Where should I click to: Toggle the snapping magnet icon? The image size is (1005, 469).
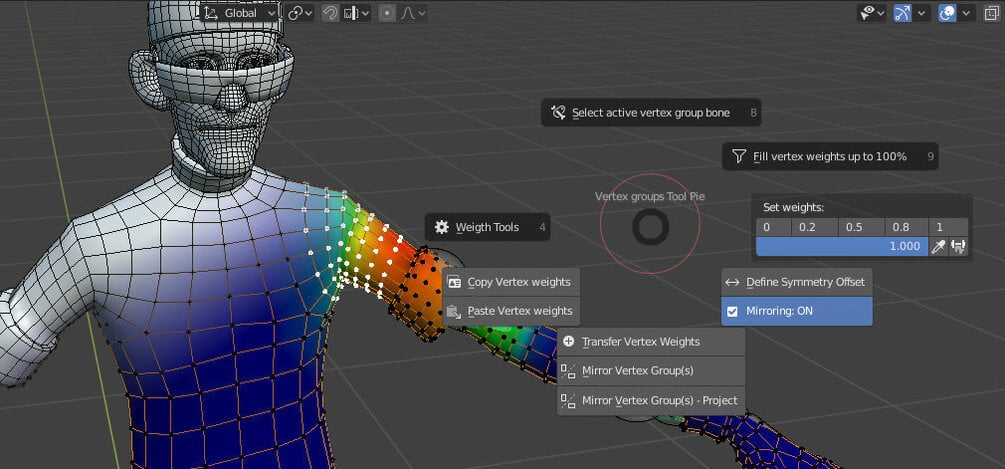[330, 13]
